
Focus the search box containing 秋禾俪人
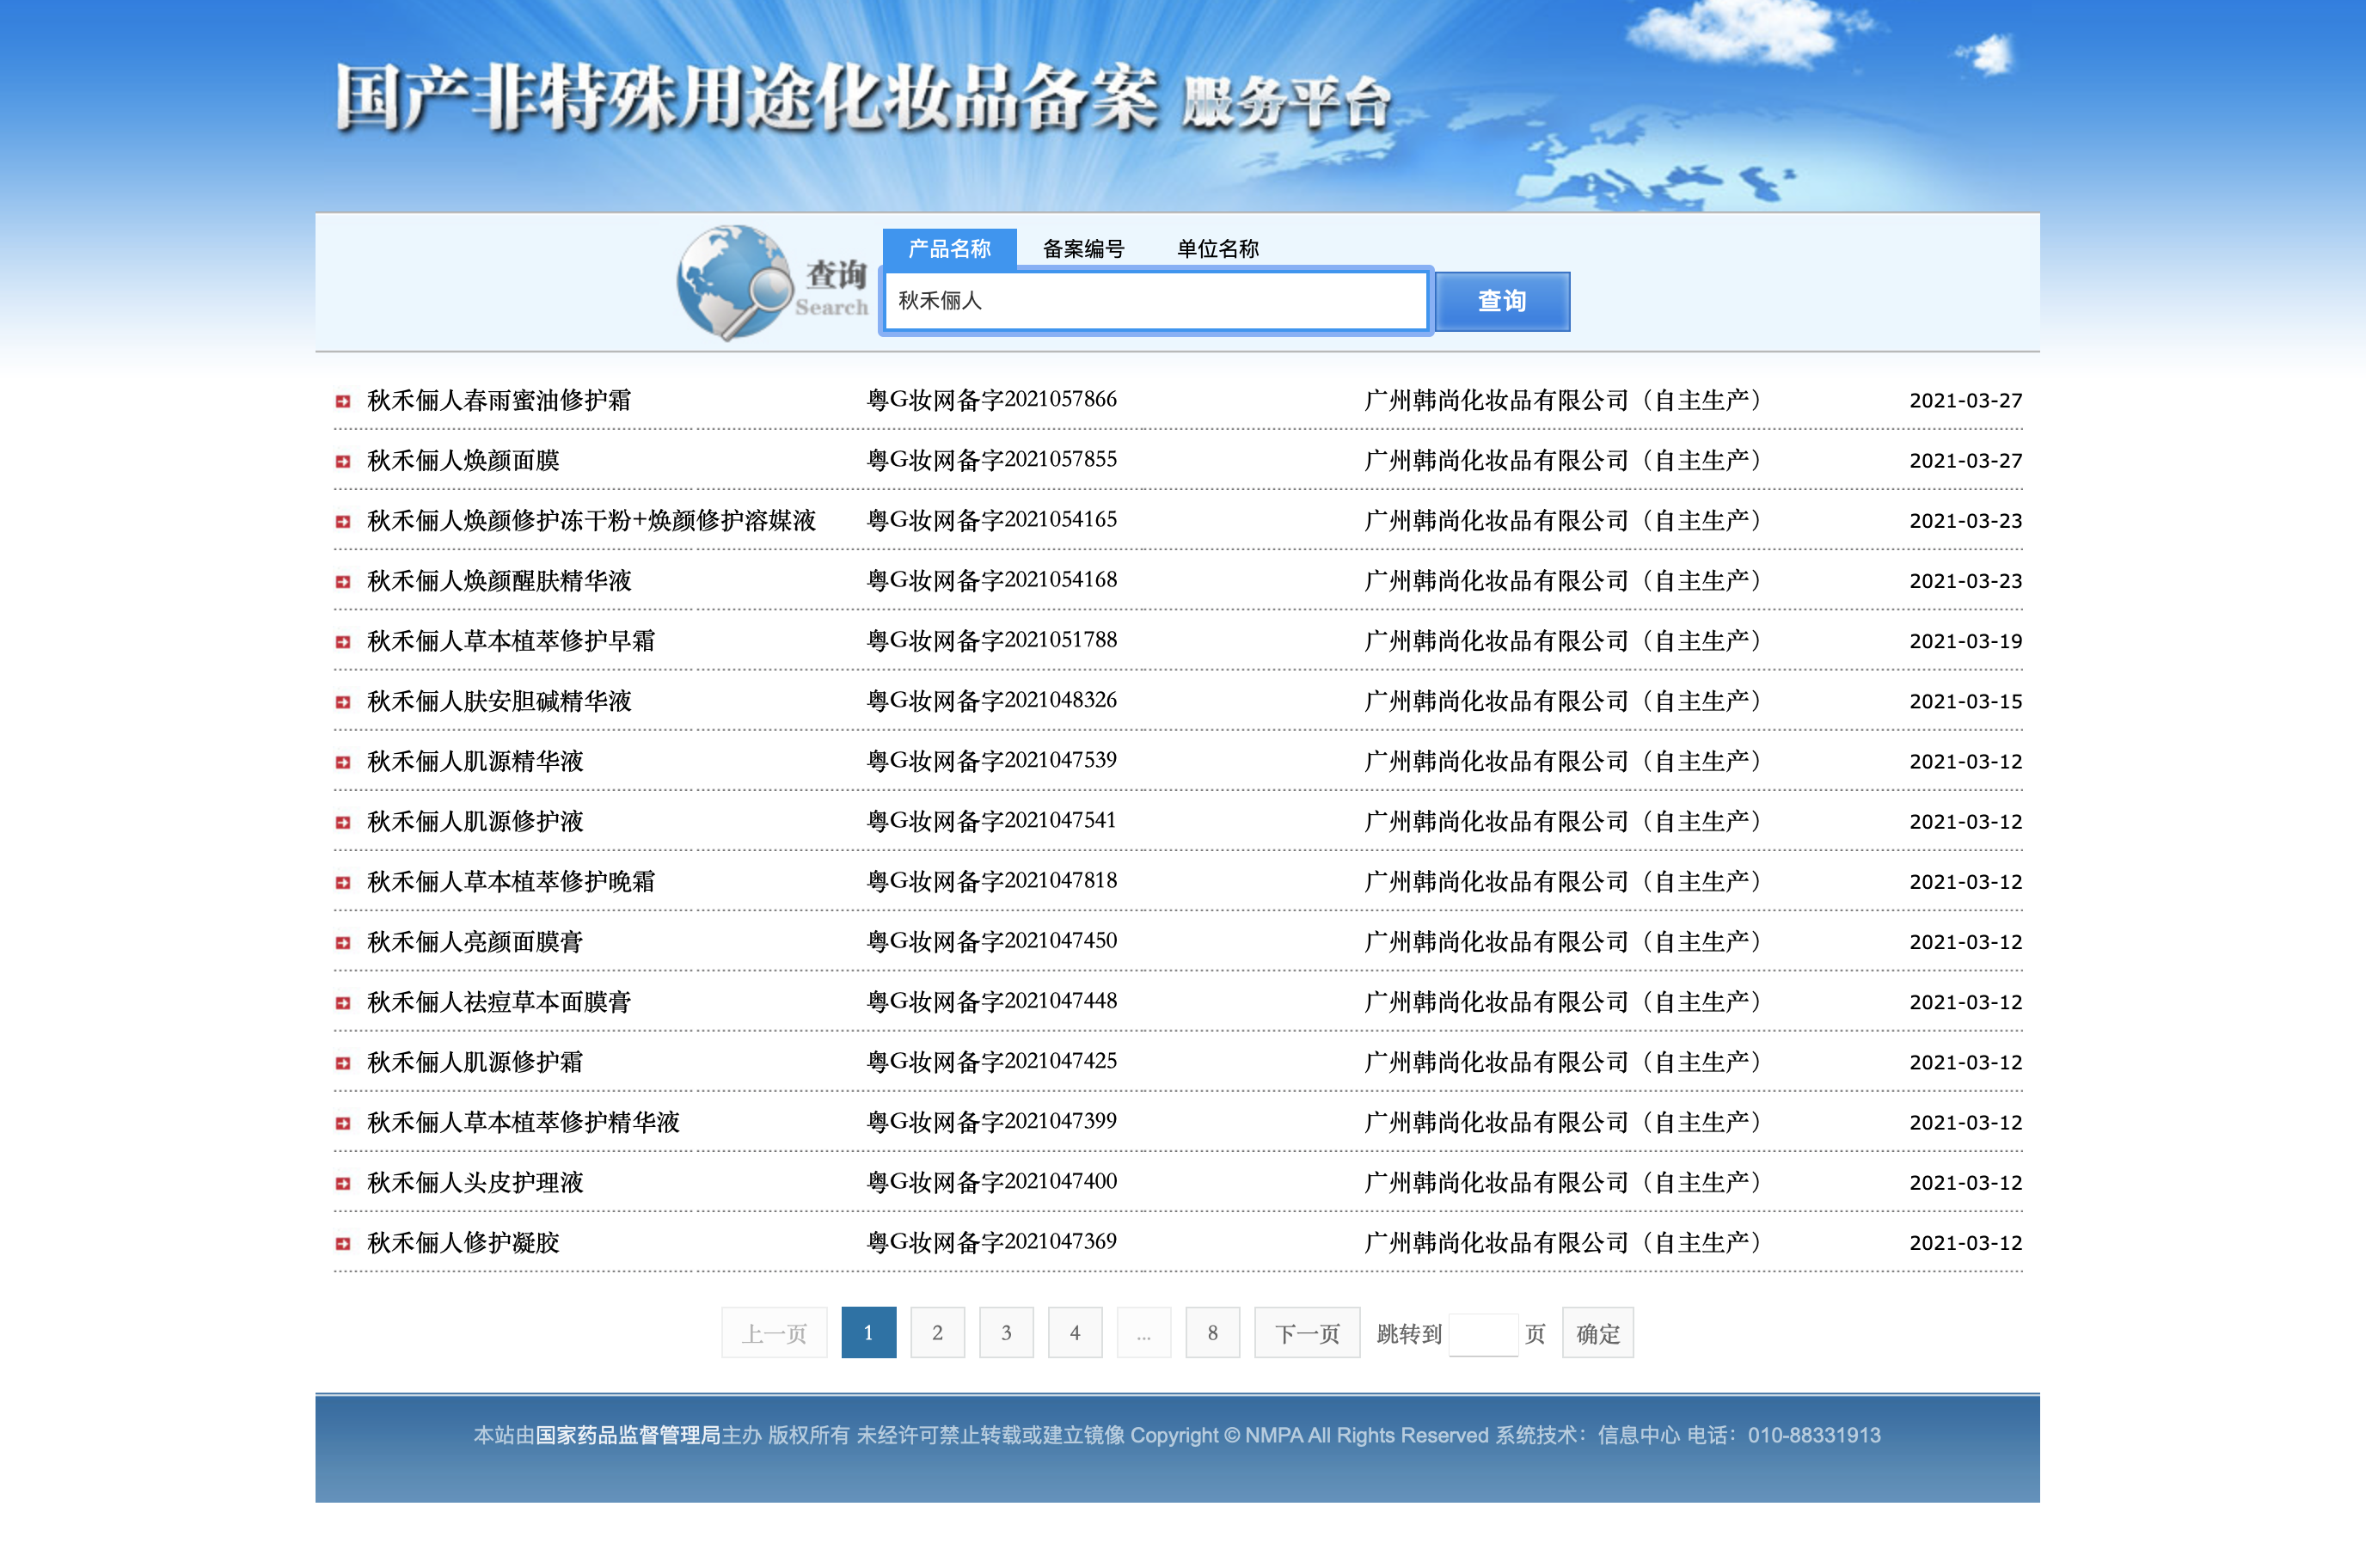tap(1155, 301)
